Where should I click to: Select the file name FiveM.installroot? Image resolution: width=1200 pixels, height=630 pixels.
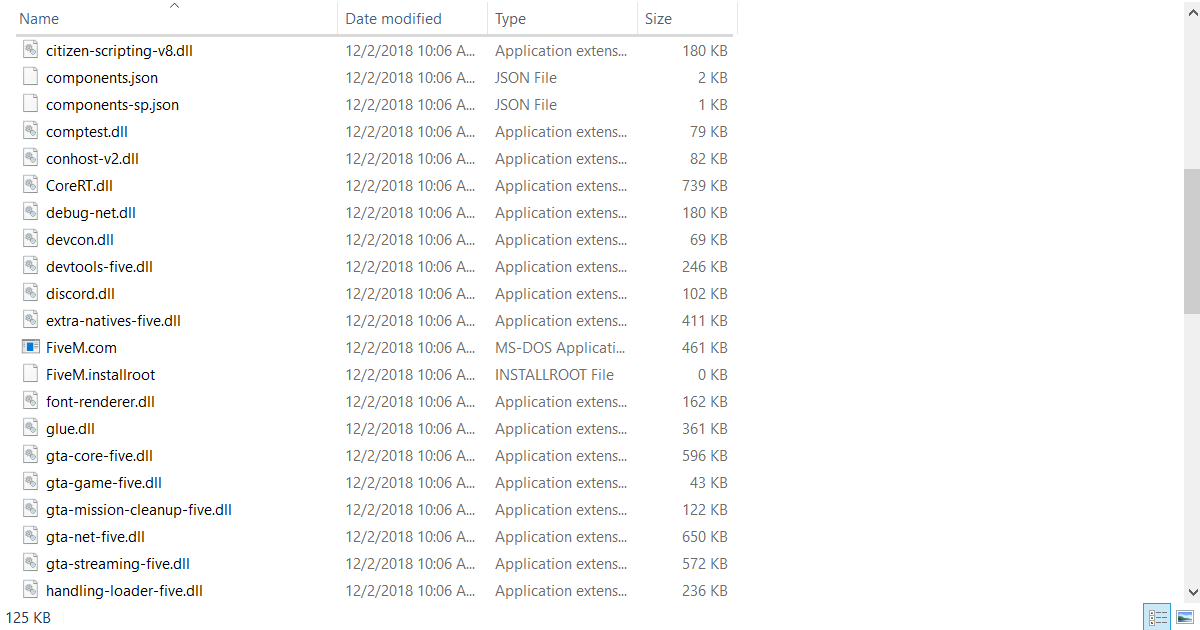pos(100,375)
